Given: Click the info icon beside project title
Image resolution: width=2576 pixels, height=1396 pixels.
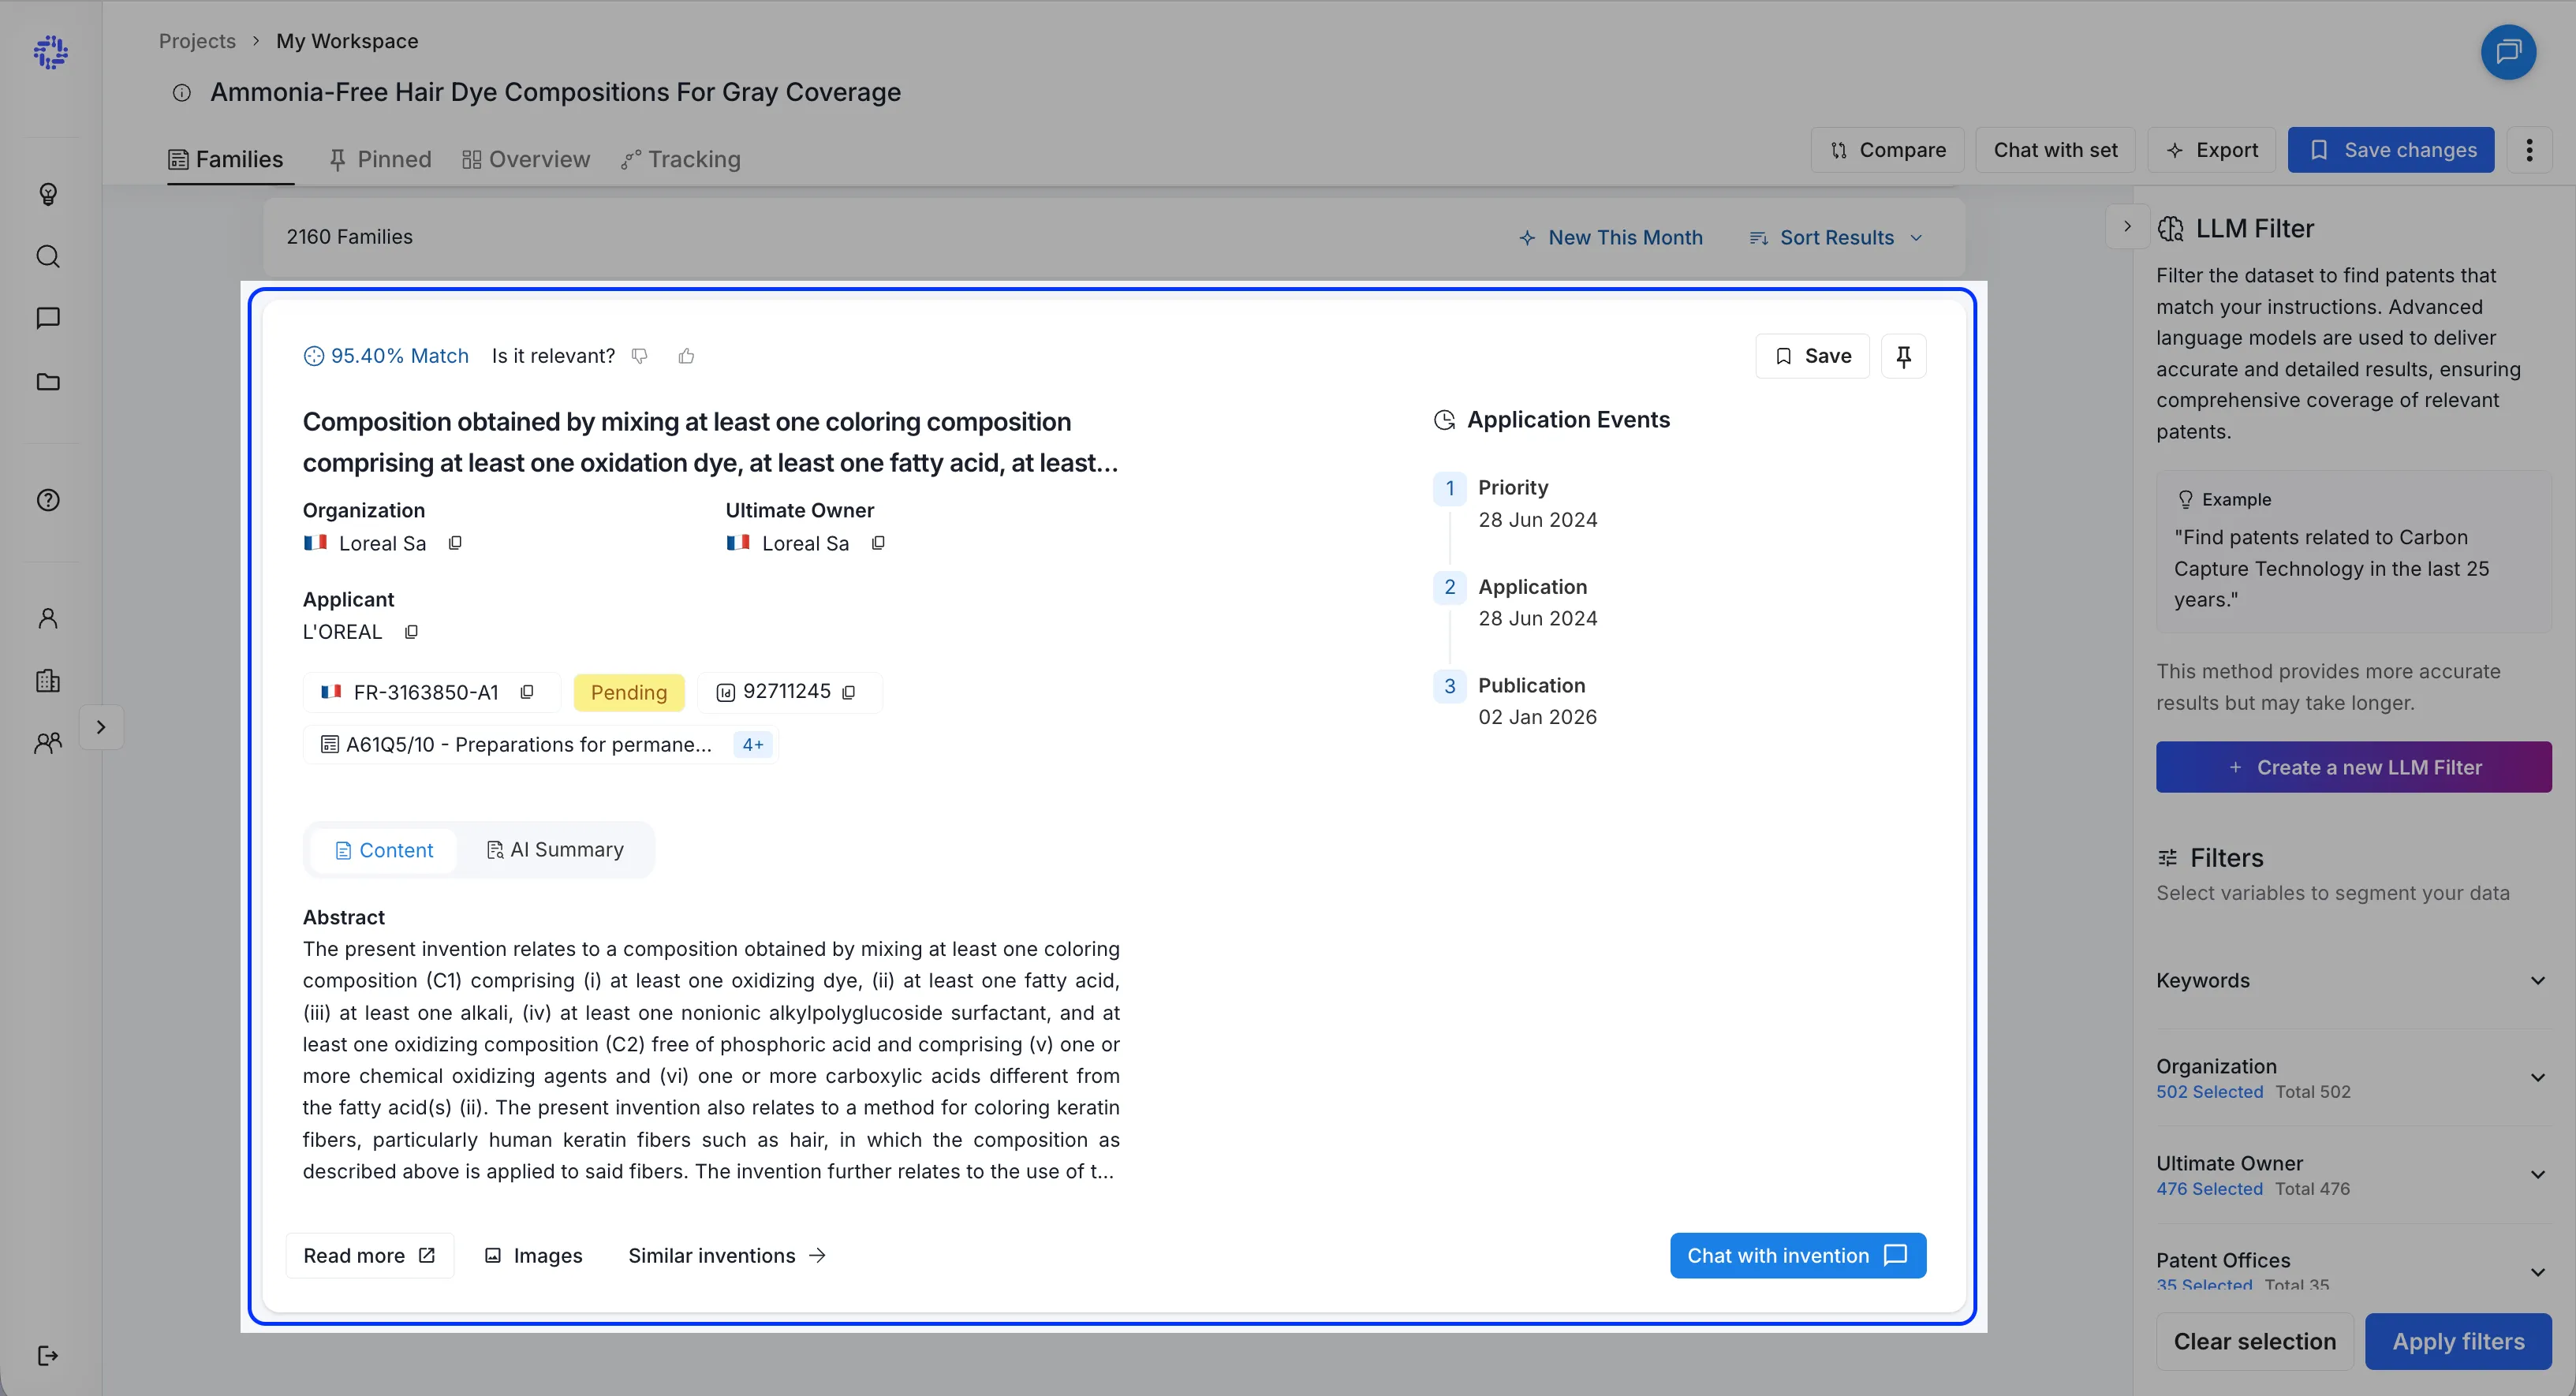Looking at the screenshot, I should pyautogui.click(x=182, y=93).
